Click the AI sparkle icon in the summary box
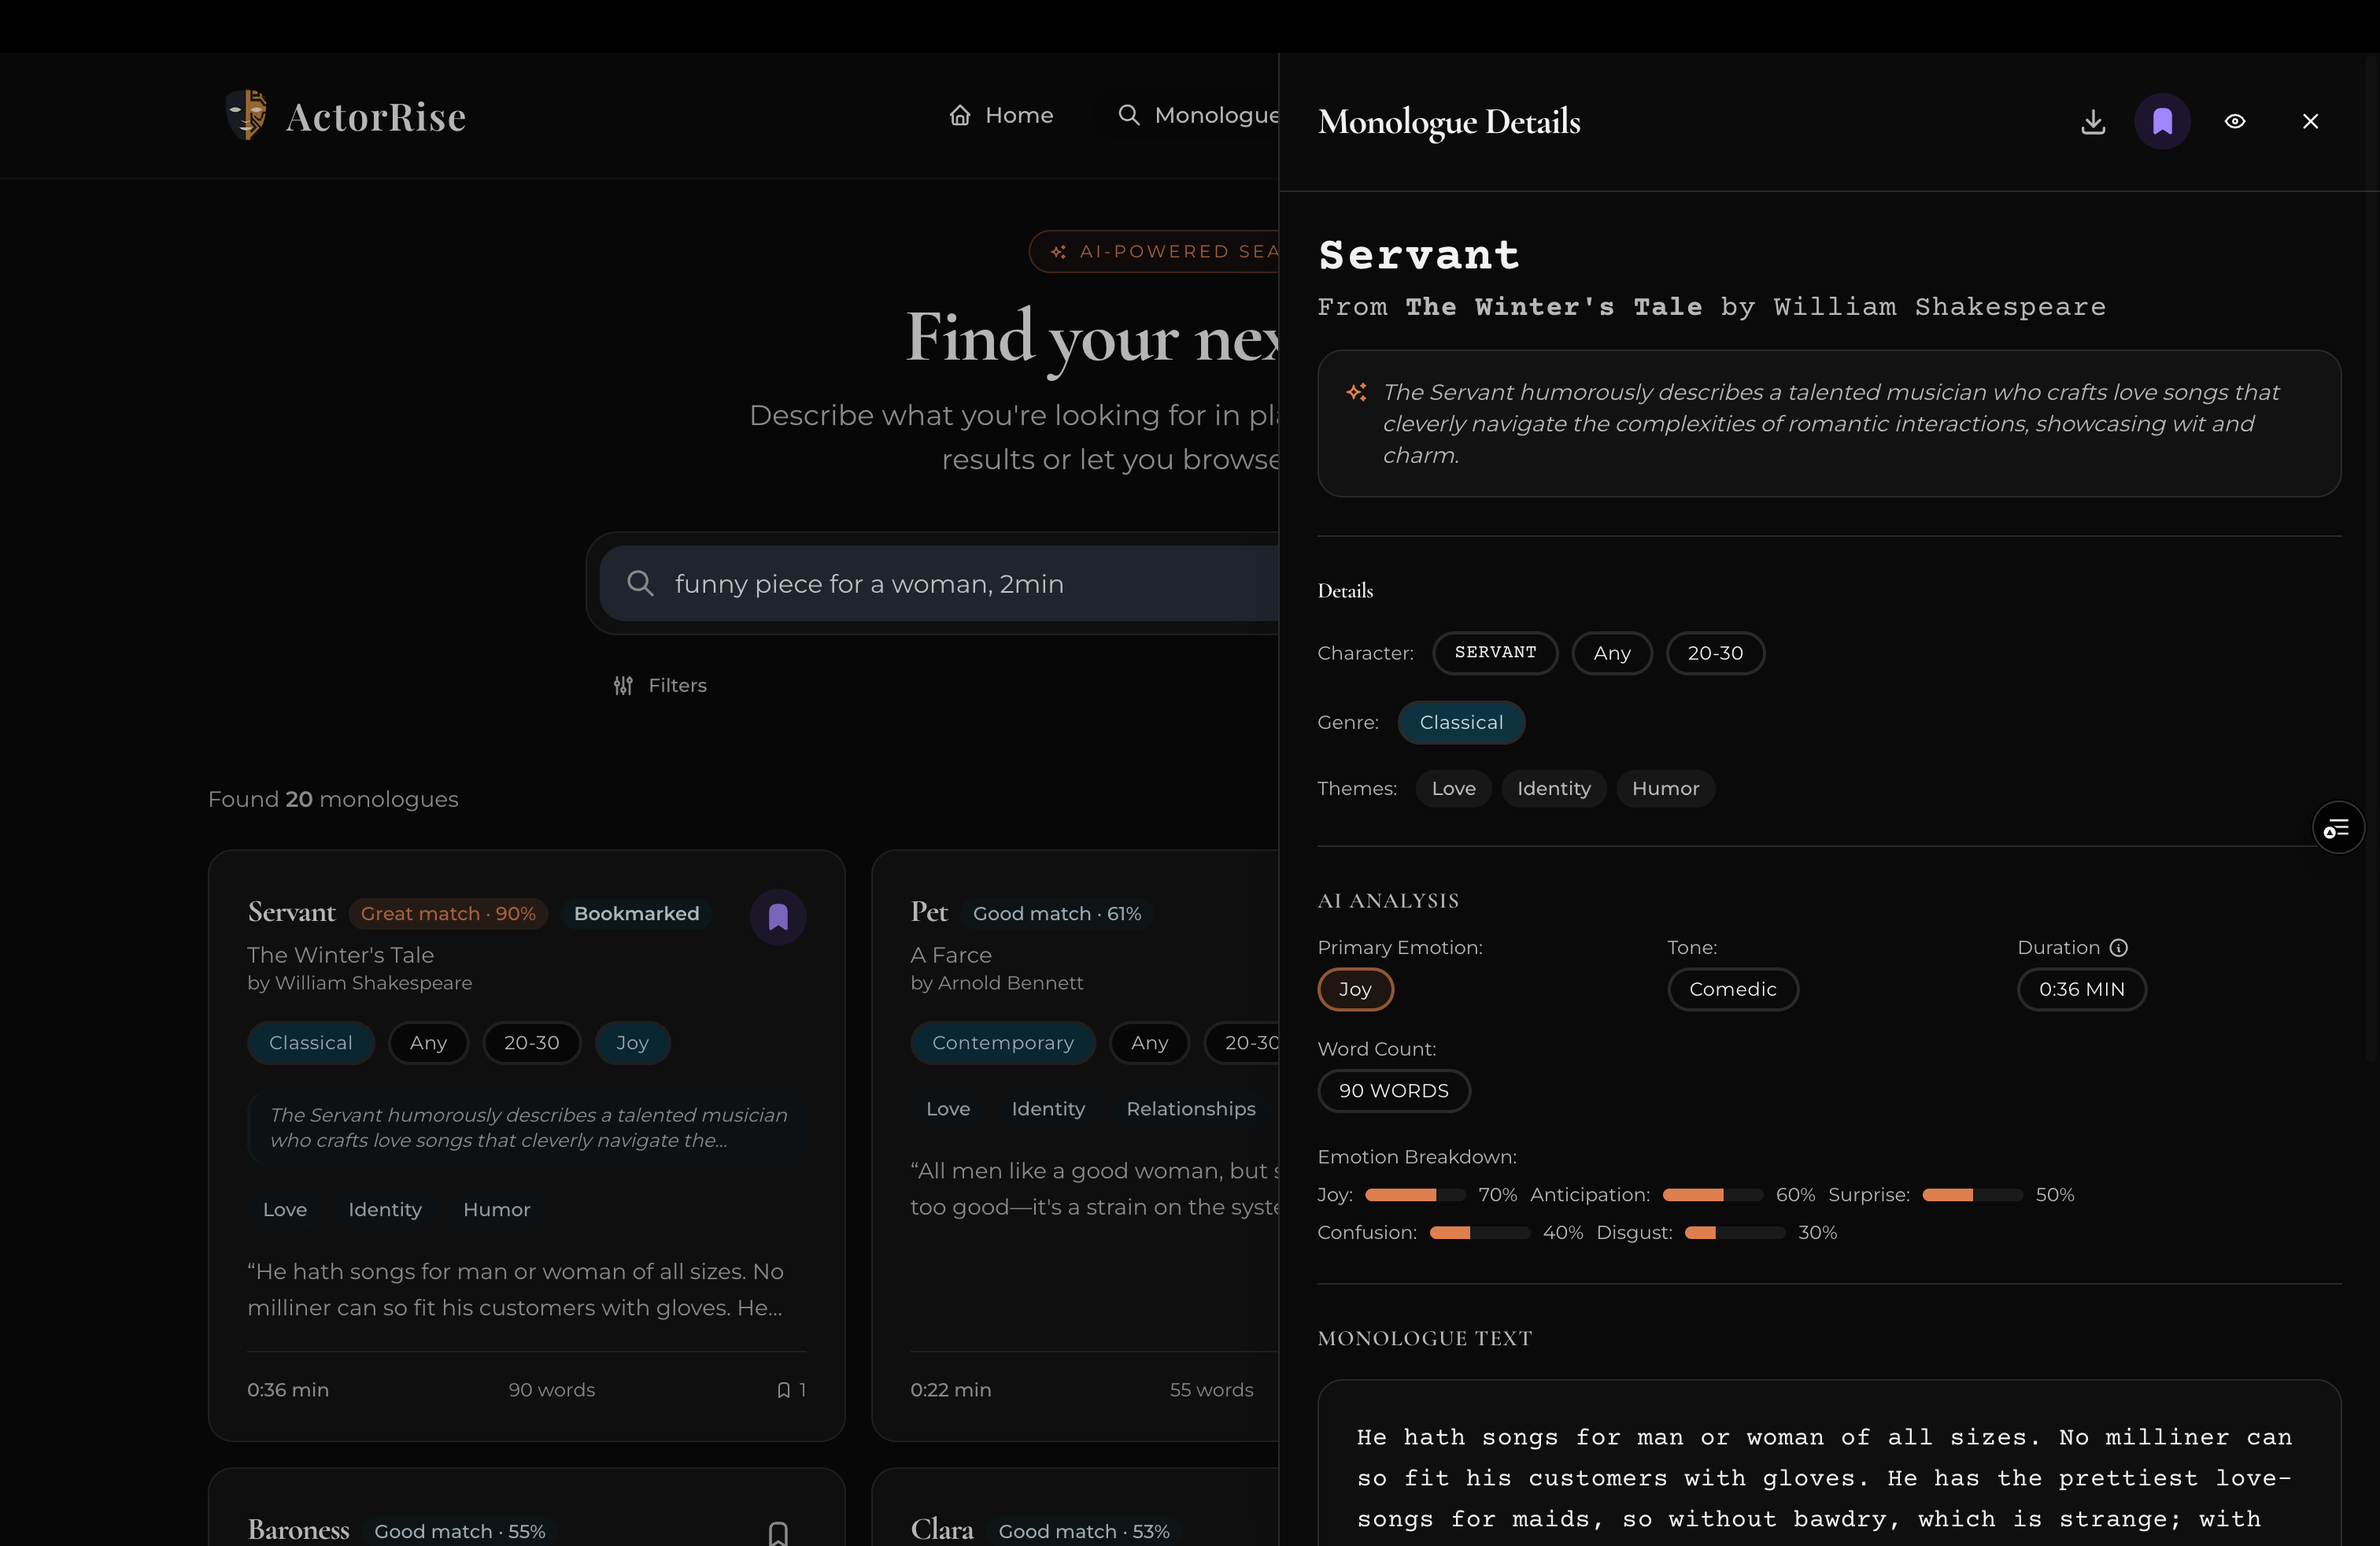 tap(1356, 393)
